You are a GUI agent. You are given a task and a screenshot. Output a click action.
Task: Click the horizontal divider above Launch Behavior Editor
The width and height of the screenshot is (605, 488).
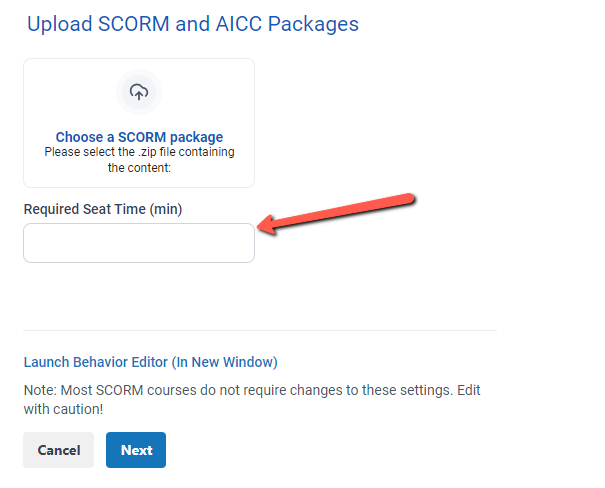(260, 330)
